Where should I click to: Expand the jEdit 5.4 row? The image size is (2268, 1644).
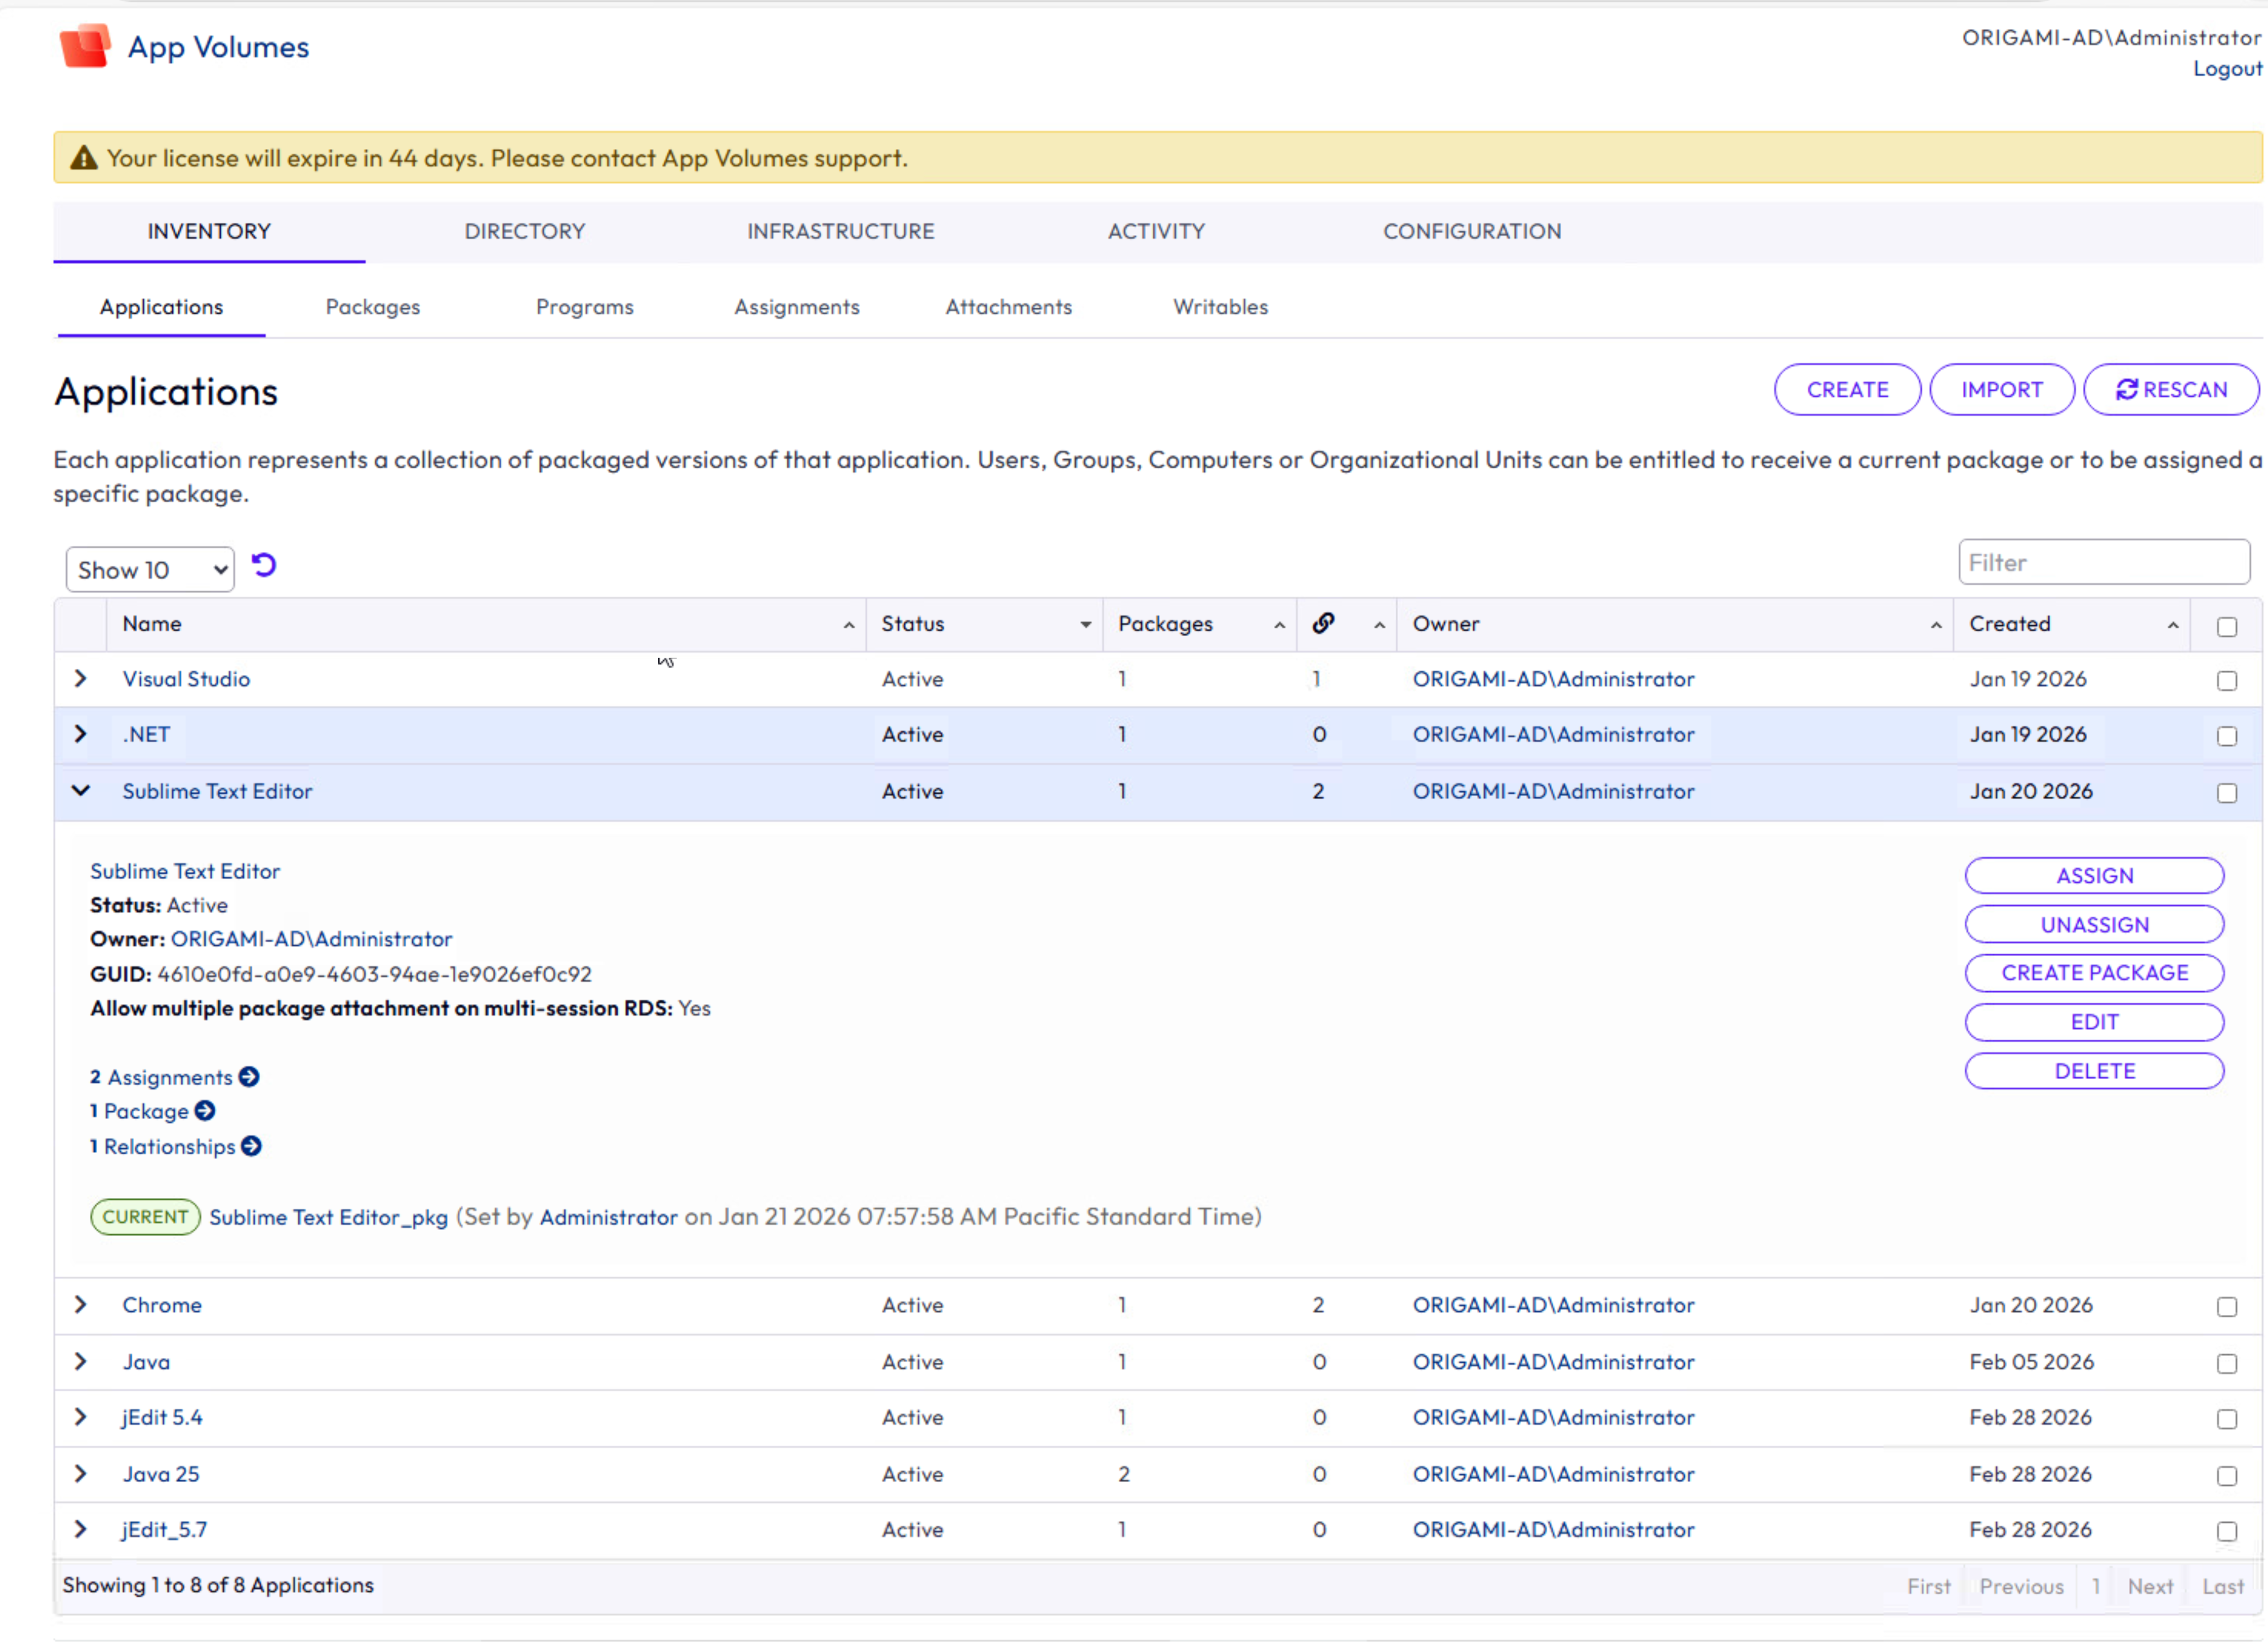coord(81,1417)
